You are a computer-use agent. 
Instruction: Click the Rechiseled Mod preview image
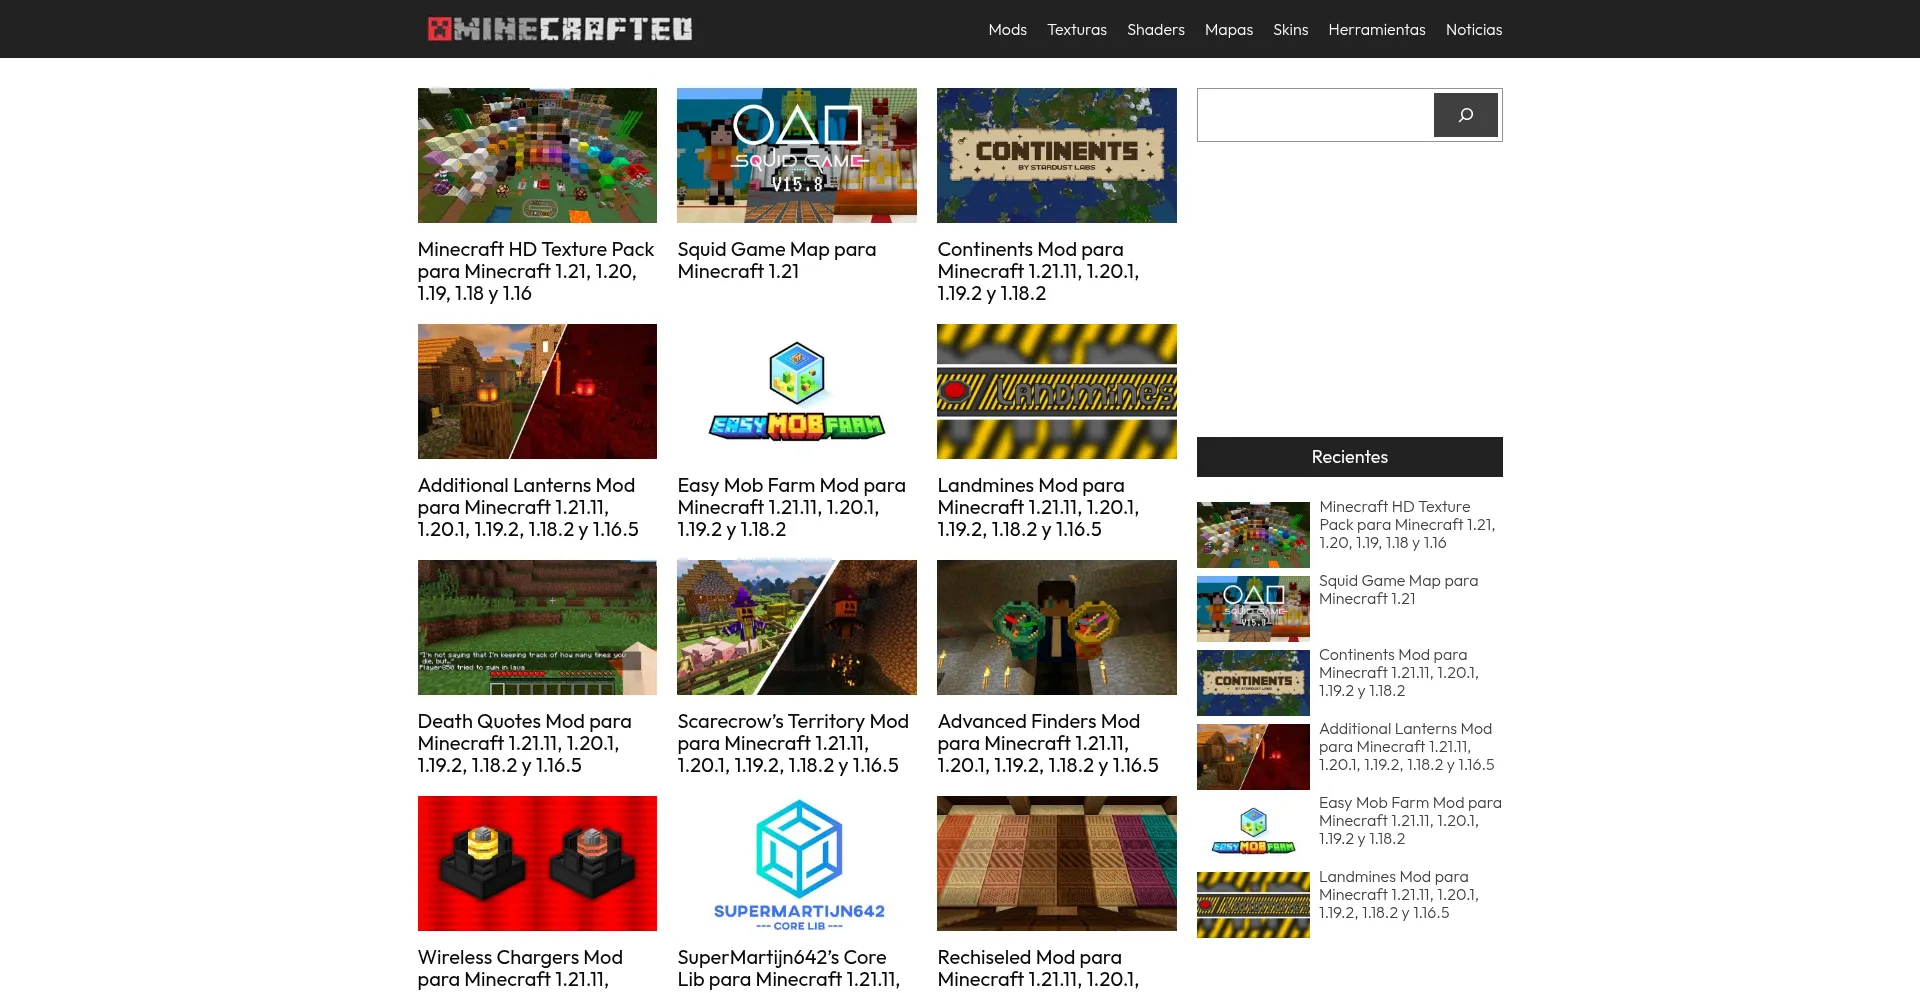pyautogui.click(x=1056, y=862)
